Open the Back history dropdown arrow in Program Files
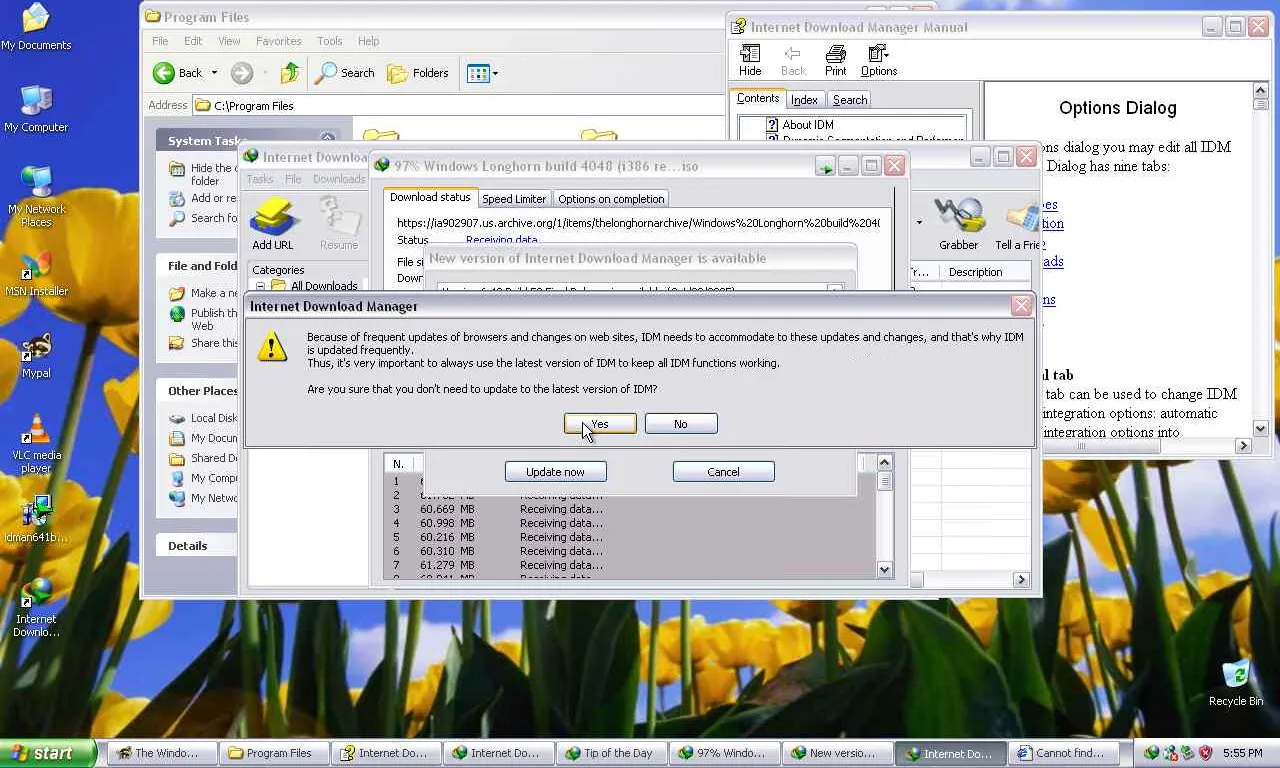Image resolution: width=1280 pixels, height=768 pixels. (x=214, y=73)
